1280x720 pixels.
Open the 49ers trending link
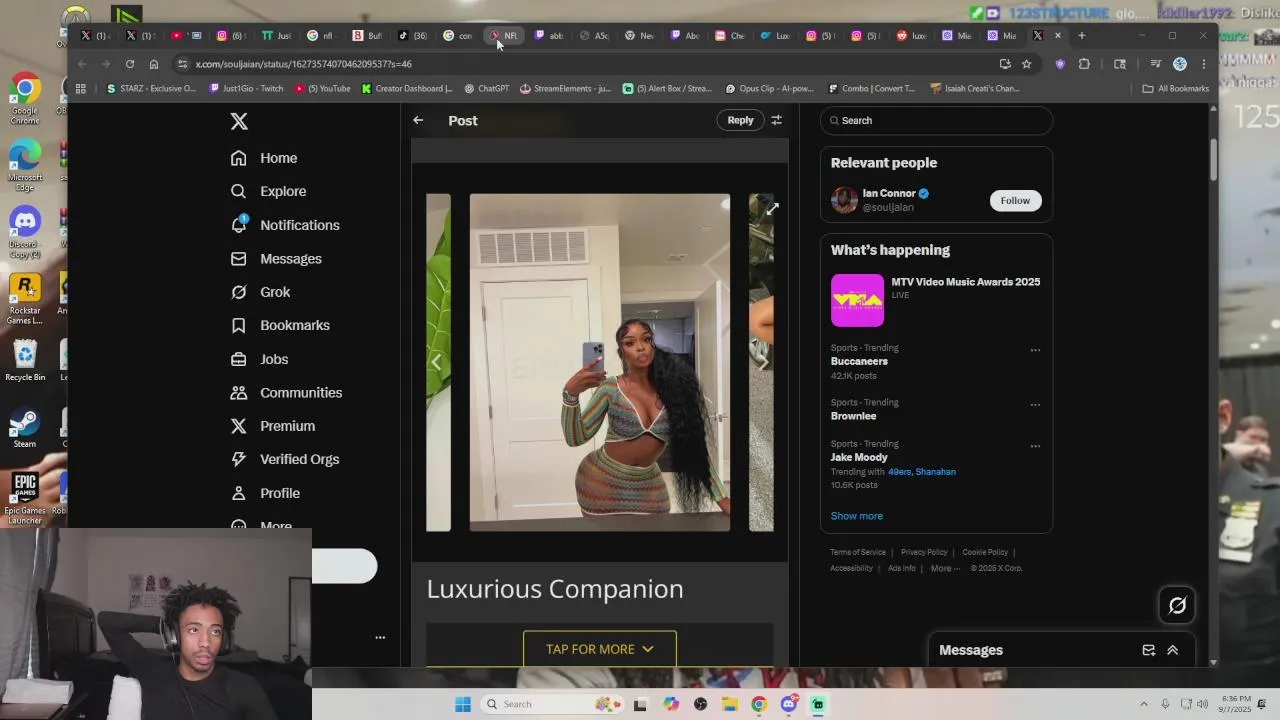[x=899, y=472]
